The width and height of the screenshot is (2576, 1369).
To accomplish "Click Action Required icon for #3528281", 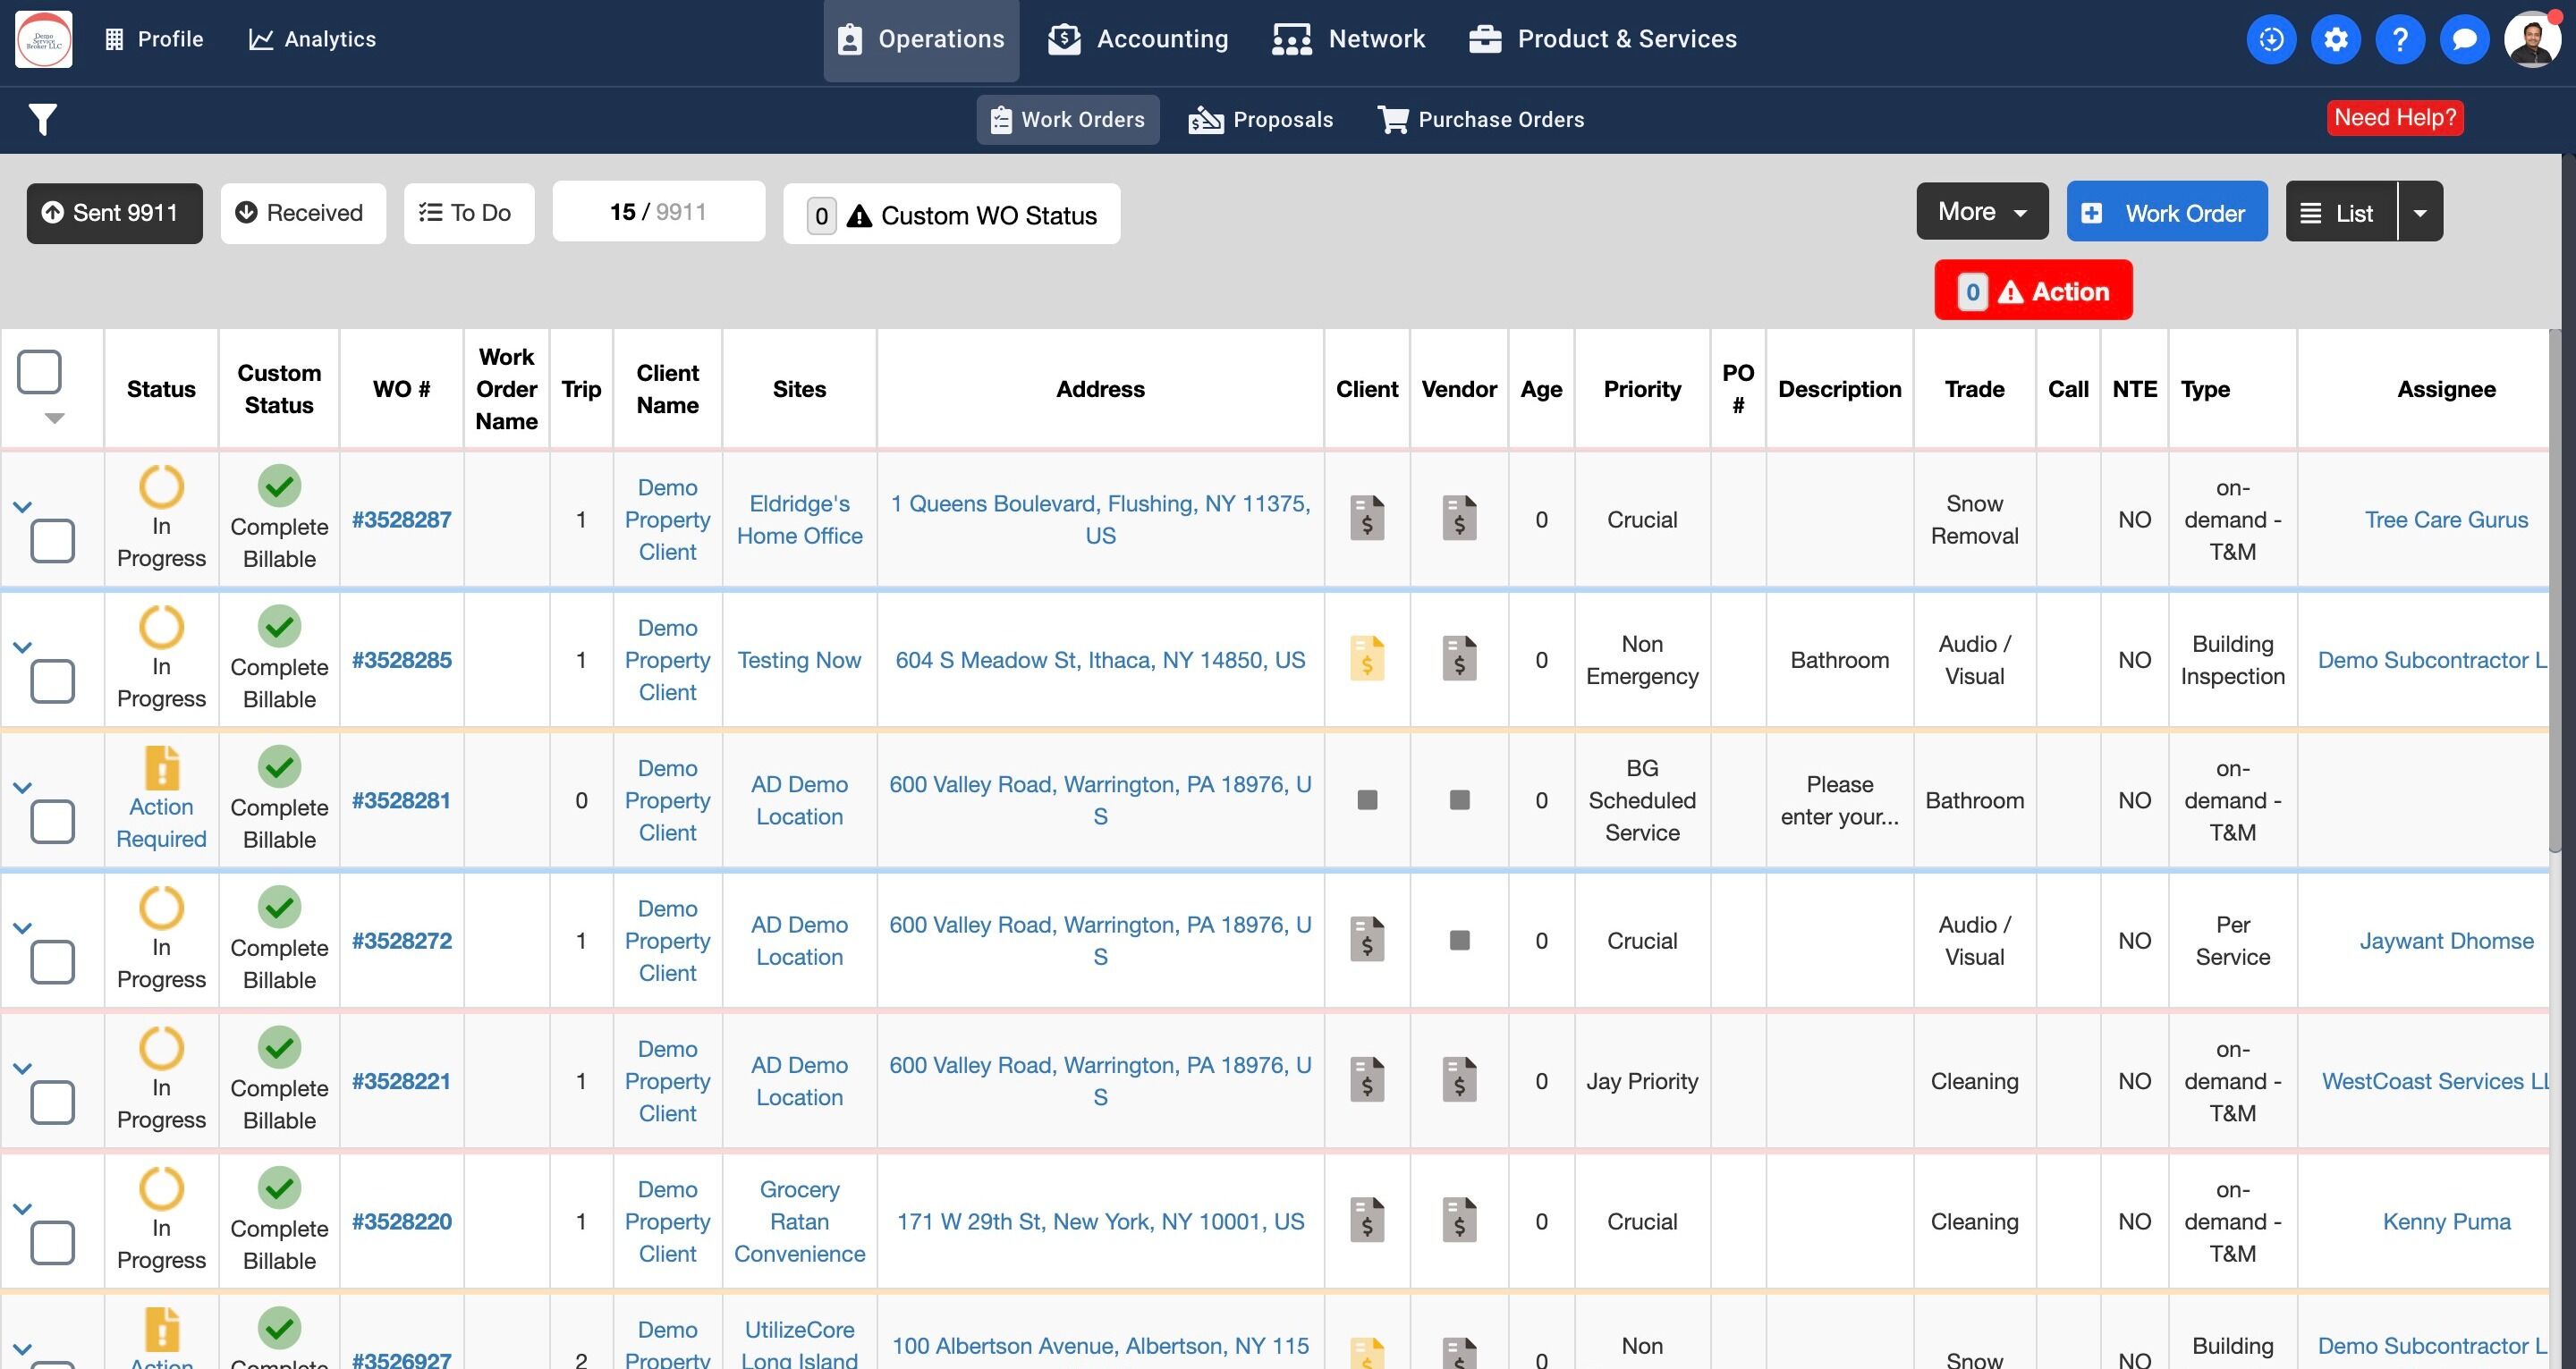I will (161, 769).
